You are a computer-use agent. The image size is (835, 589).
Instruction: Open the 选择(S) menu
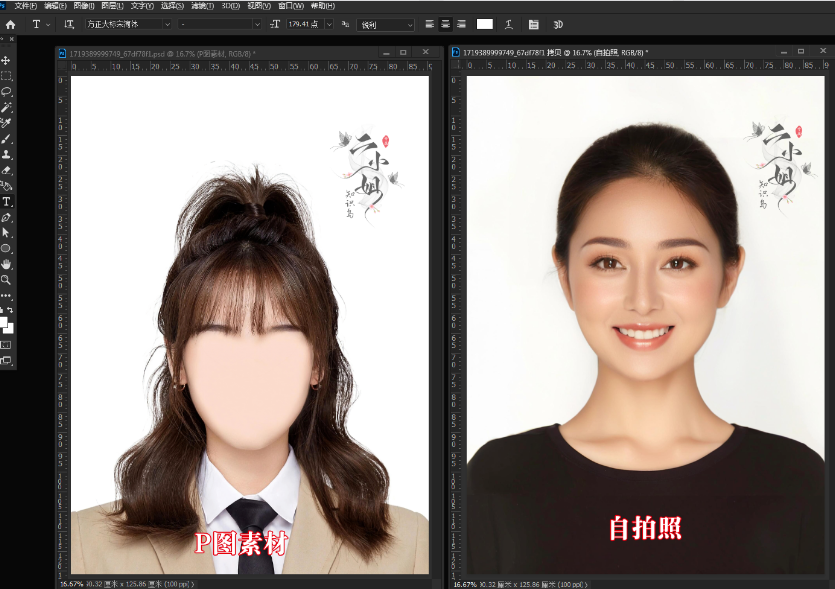point(172,6)
